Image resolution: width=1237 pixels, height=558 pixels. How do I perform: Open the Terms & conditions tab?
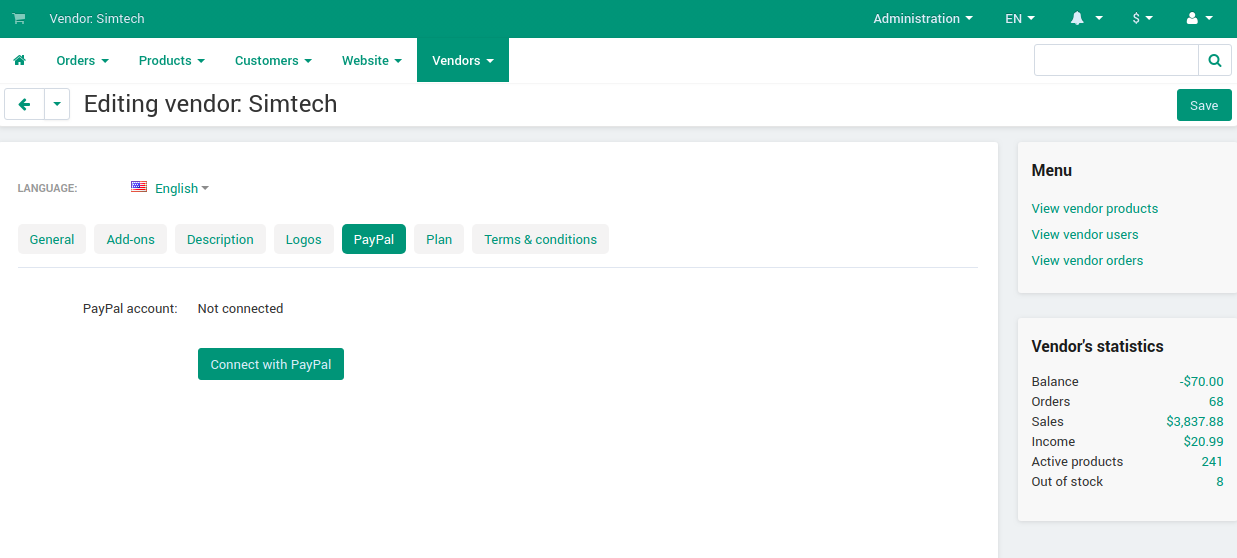point(540,239)
